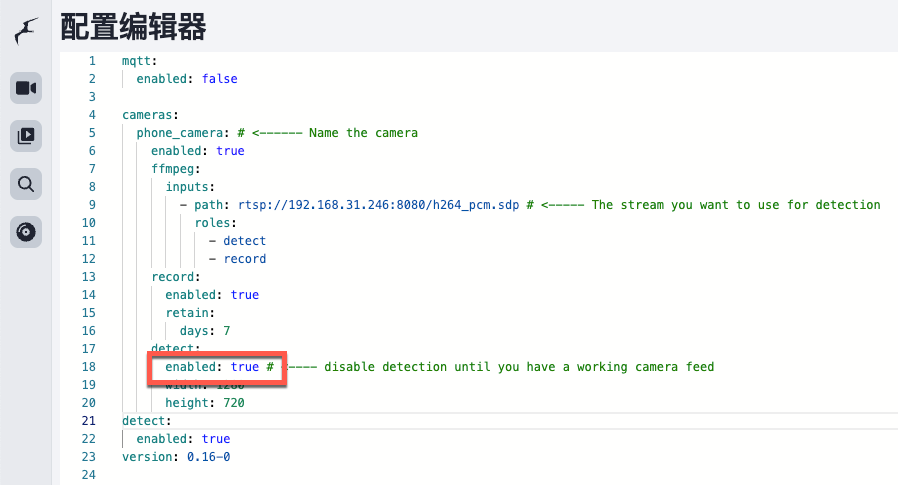
Task: Open the recordings review icon
Action: [x=27, y=135]
